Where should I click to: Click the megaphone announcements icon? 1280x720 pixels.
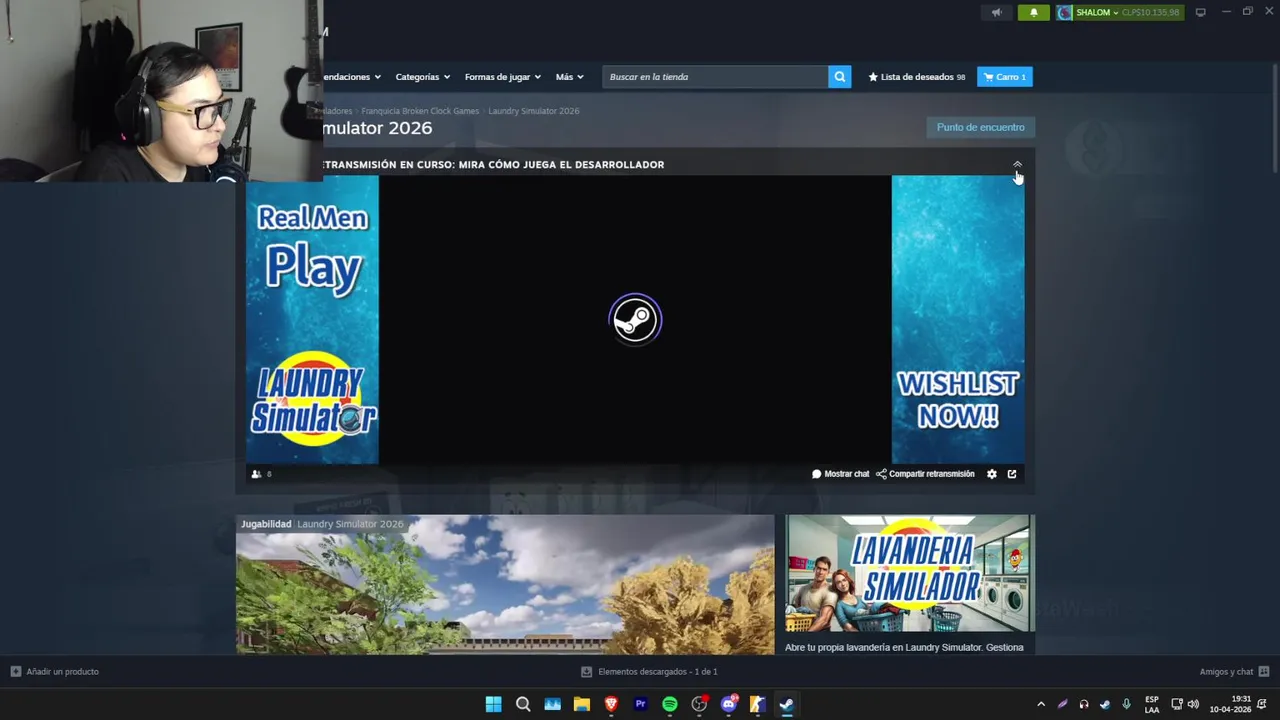pyautogui.click(x=996, y=12)
